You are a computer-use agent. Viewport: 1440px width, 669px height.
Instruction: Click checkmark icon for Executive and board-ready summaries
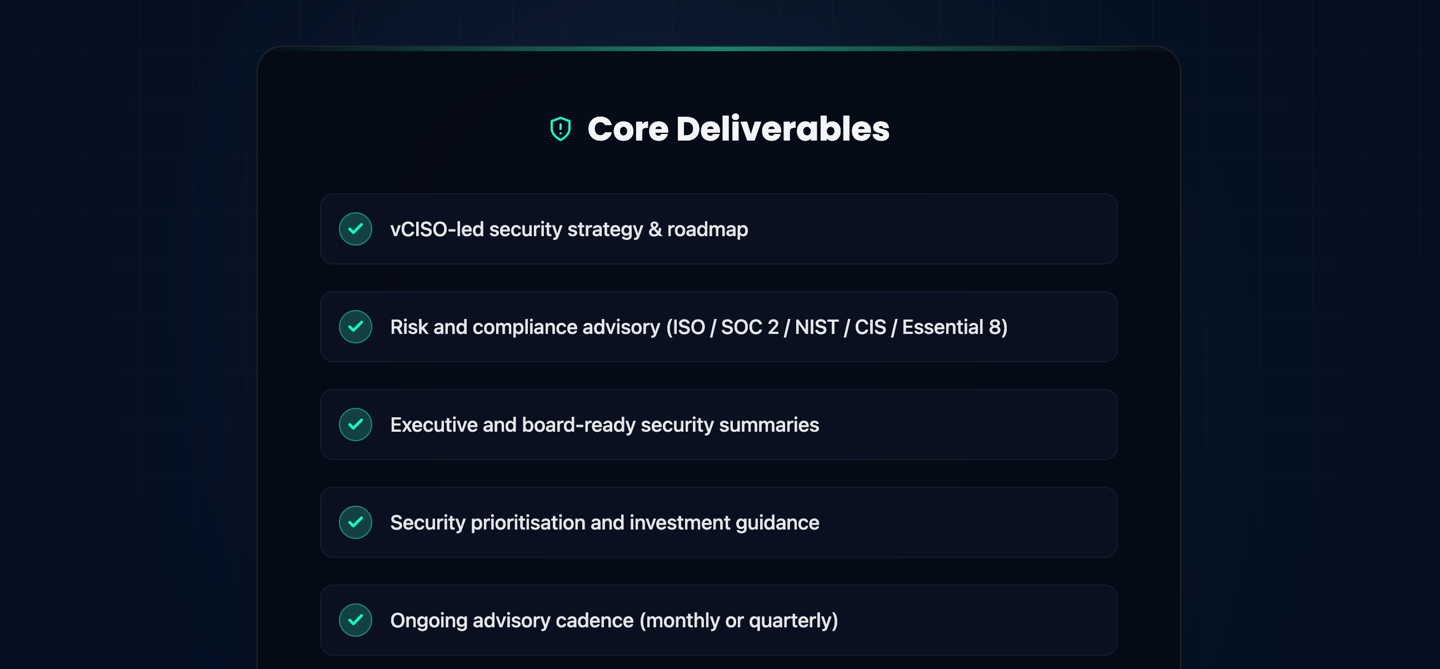[x=355, y=425]
